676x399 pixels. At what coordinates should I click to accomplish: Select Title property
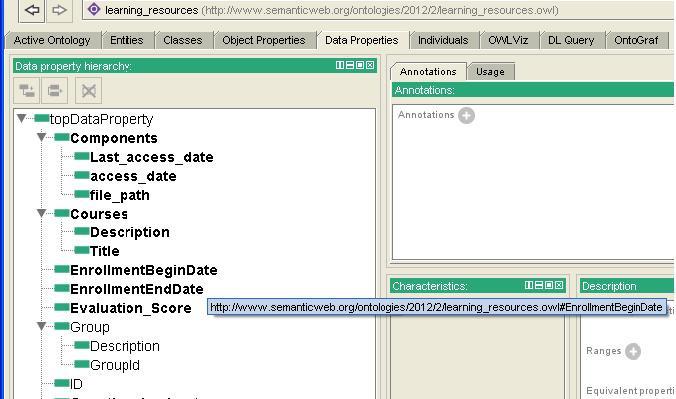[104, 251]
